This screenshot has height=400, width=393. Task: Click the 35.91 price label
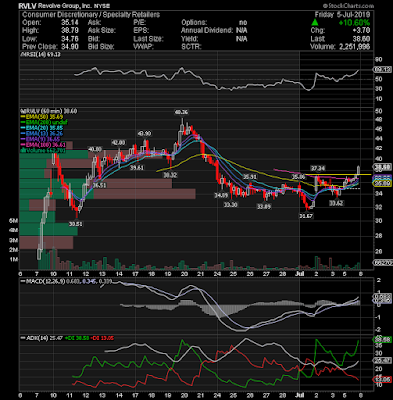coord(249,177)
